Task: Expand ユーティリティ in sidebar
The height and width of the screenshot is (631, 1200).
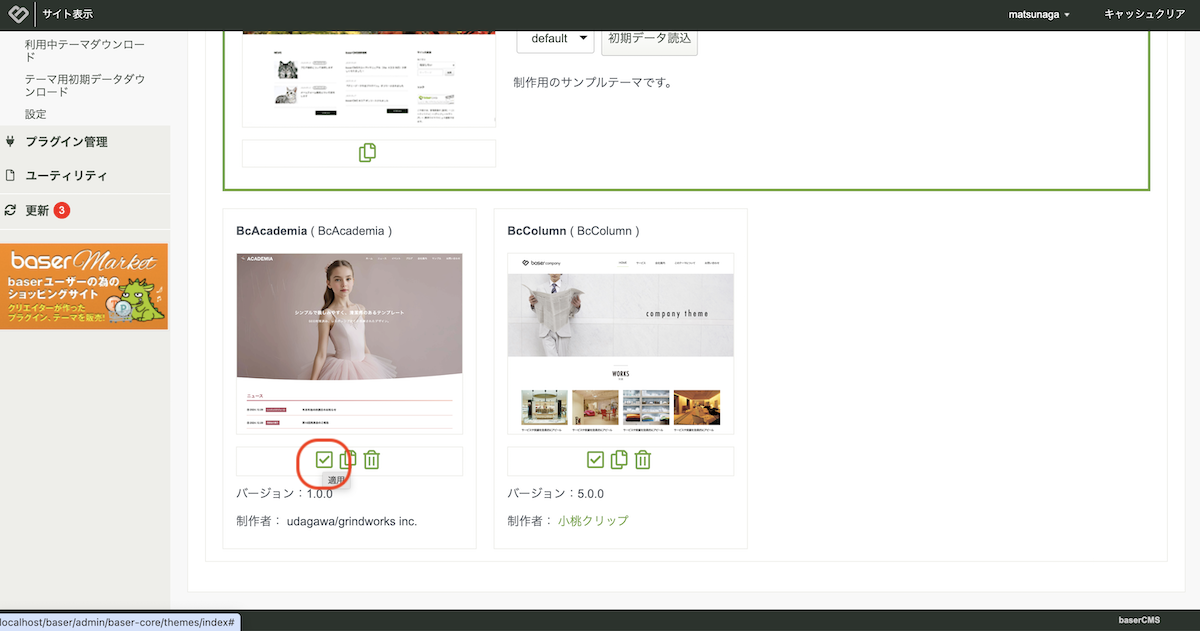Action: (x=66, y=176)
